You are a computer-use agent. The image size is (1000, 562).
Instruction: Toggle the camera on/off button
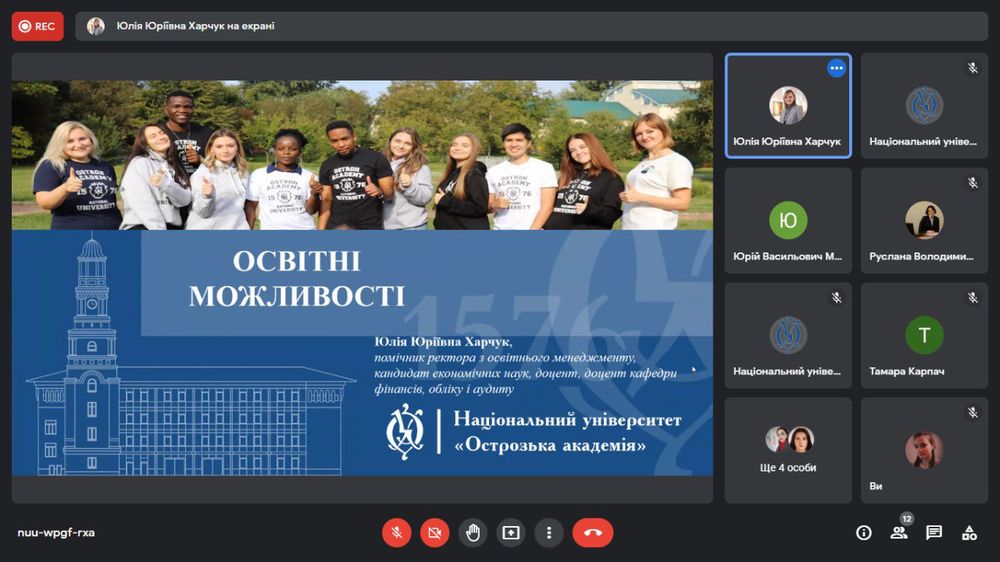point(434,533)
